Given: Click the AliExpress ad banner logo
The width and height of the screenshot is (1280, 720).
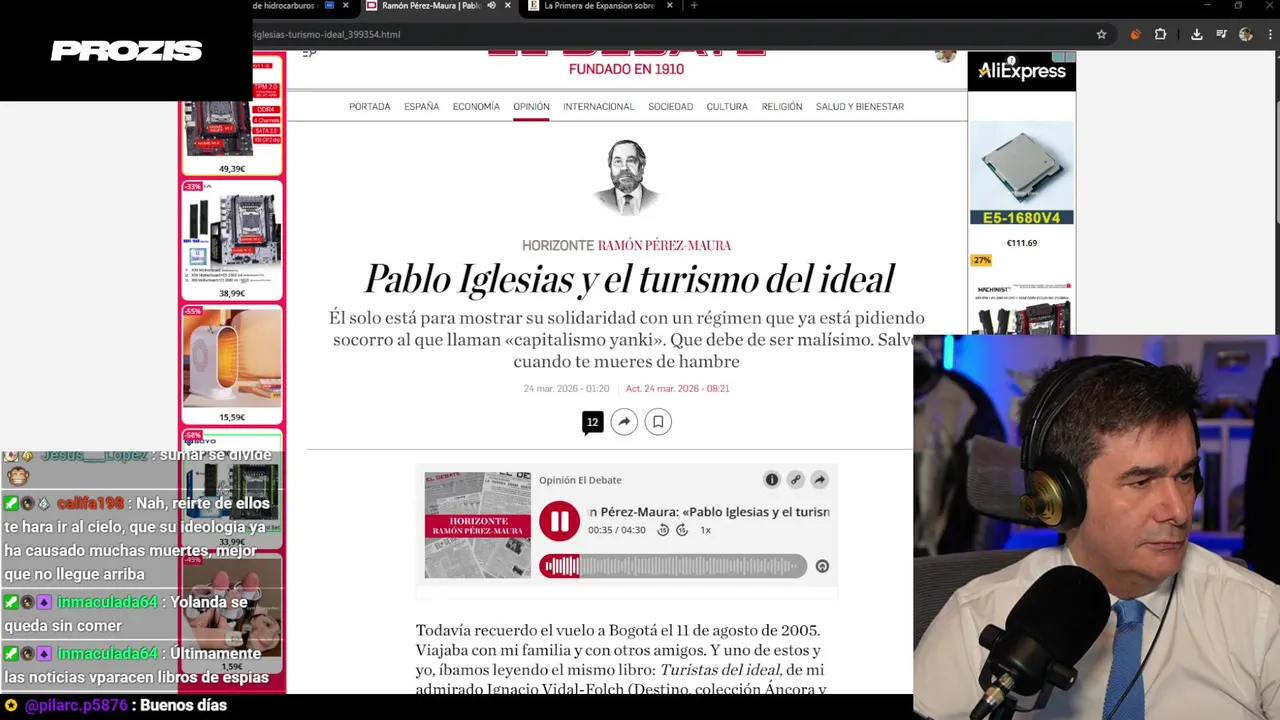Looking at the screenshot, I should 1021,71.
